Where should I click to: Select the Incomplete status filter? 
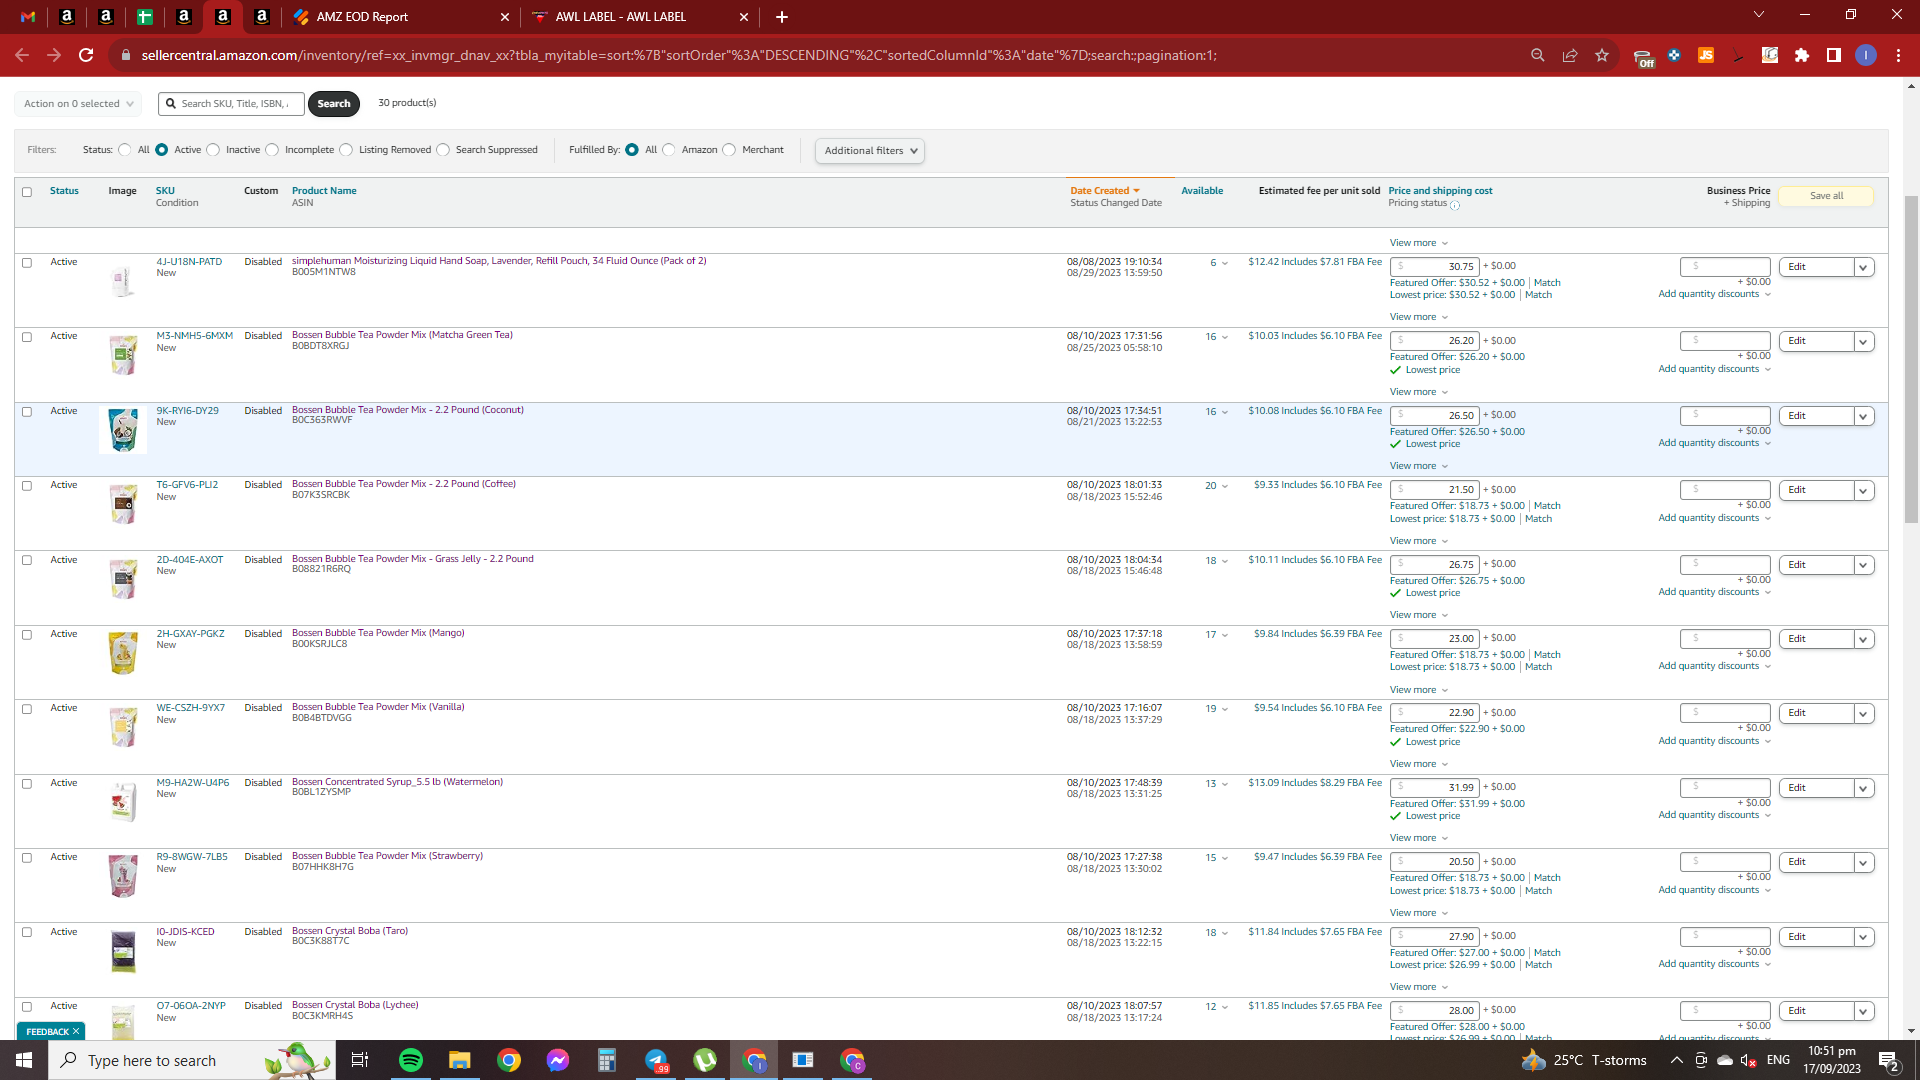click(271, 150)
